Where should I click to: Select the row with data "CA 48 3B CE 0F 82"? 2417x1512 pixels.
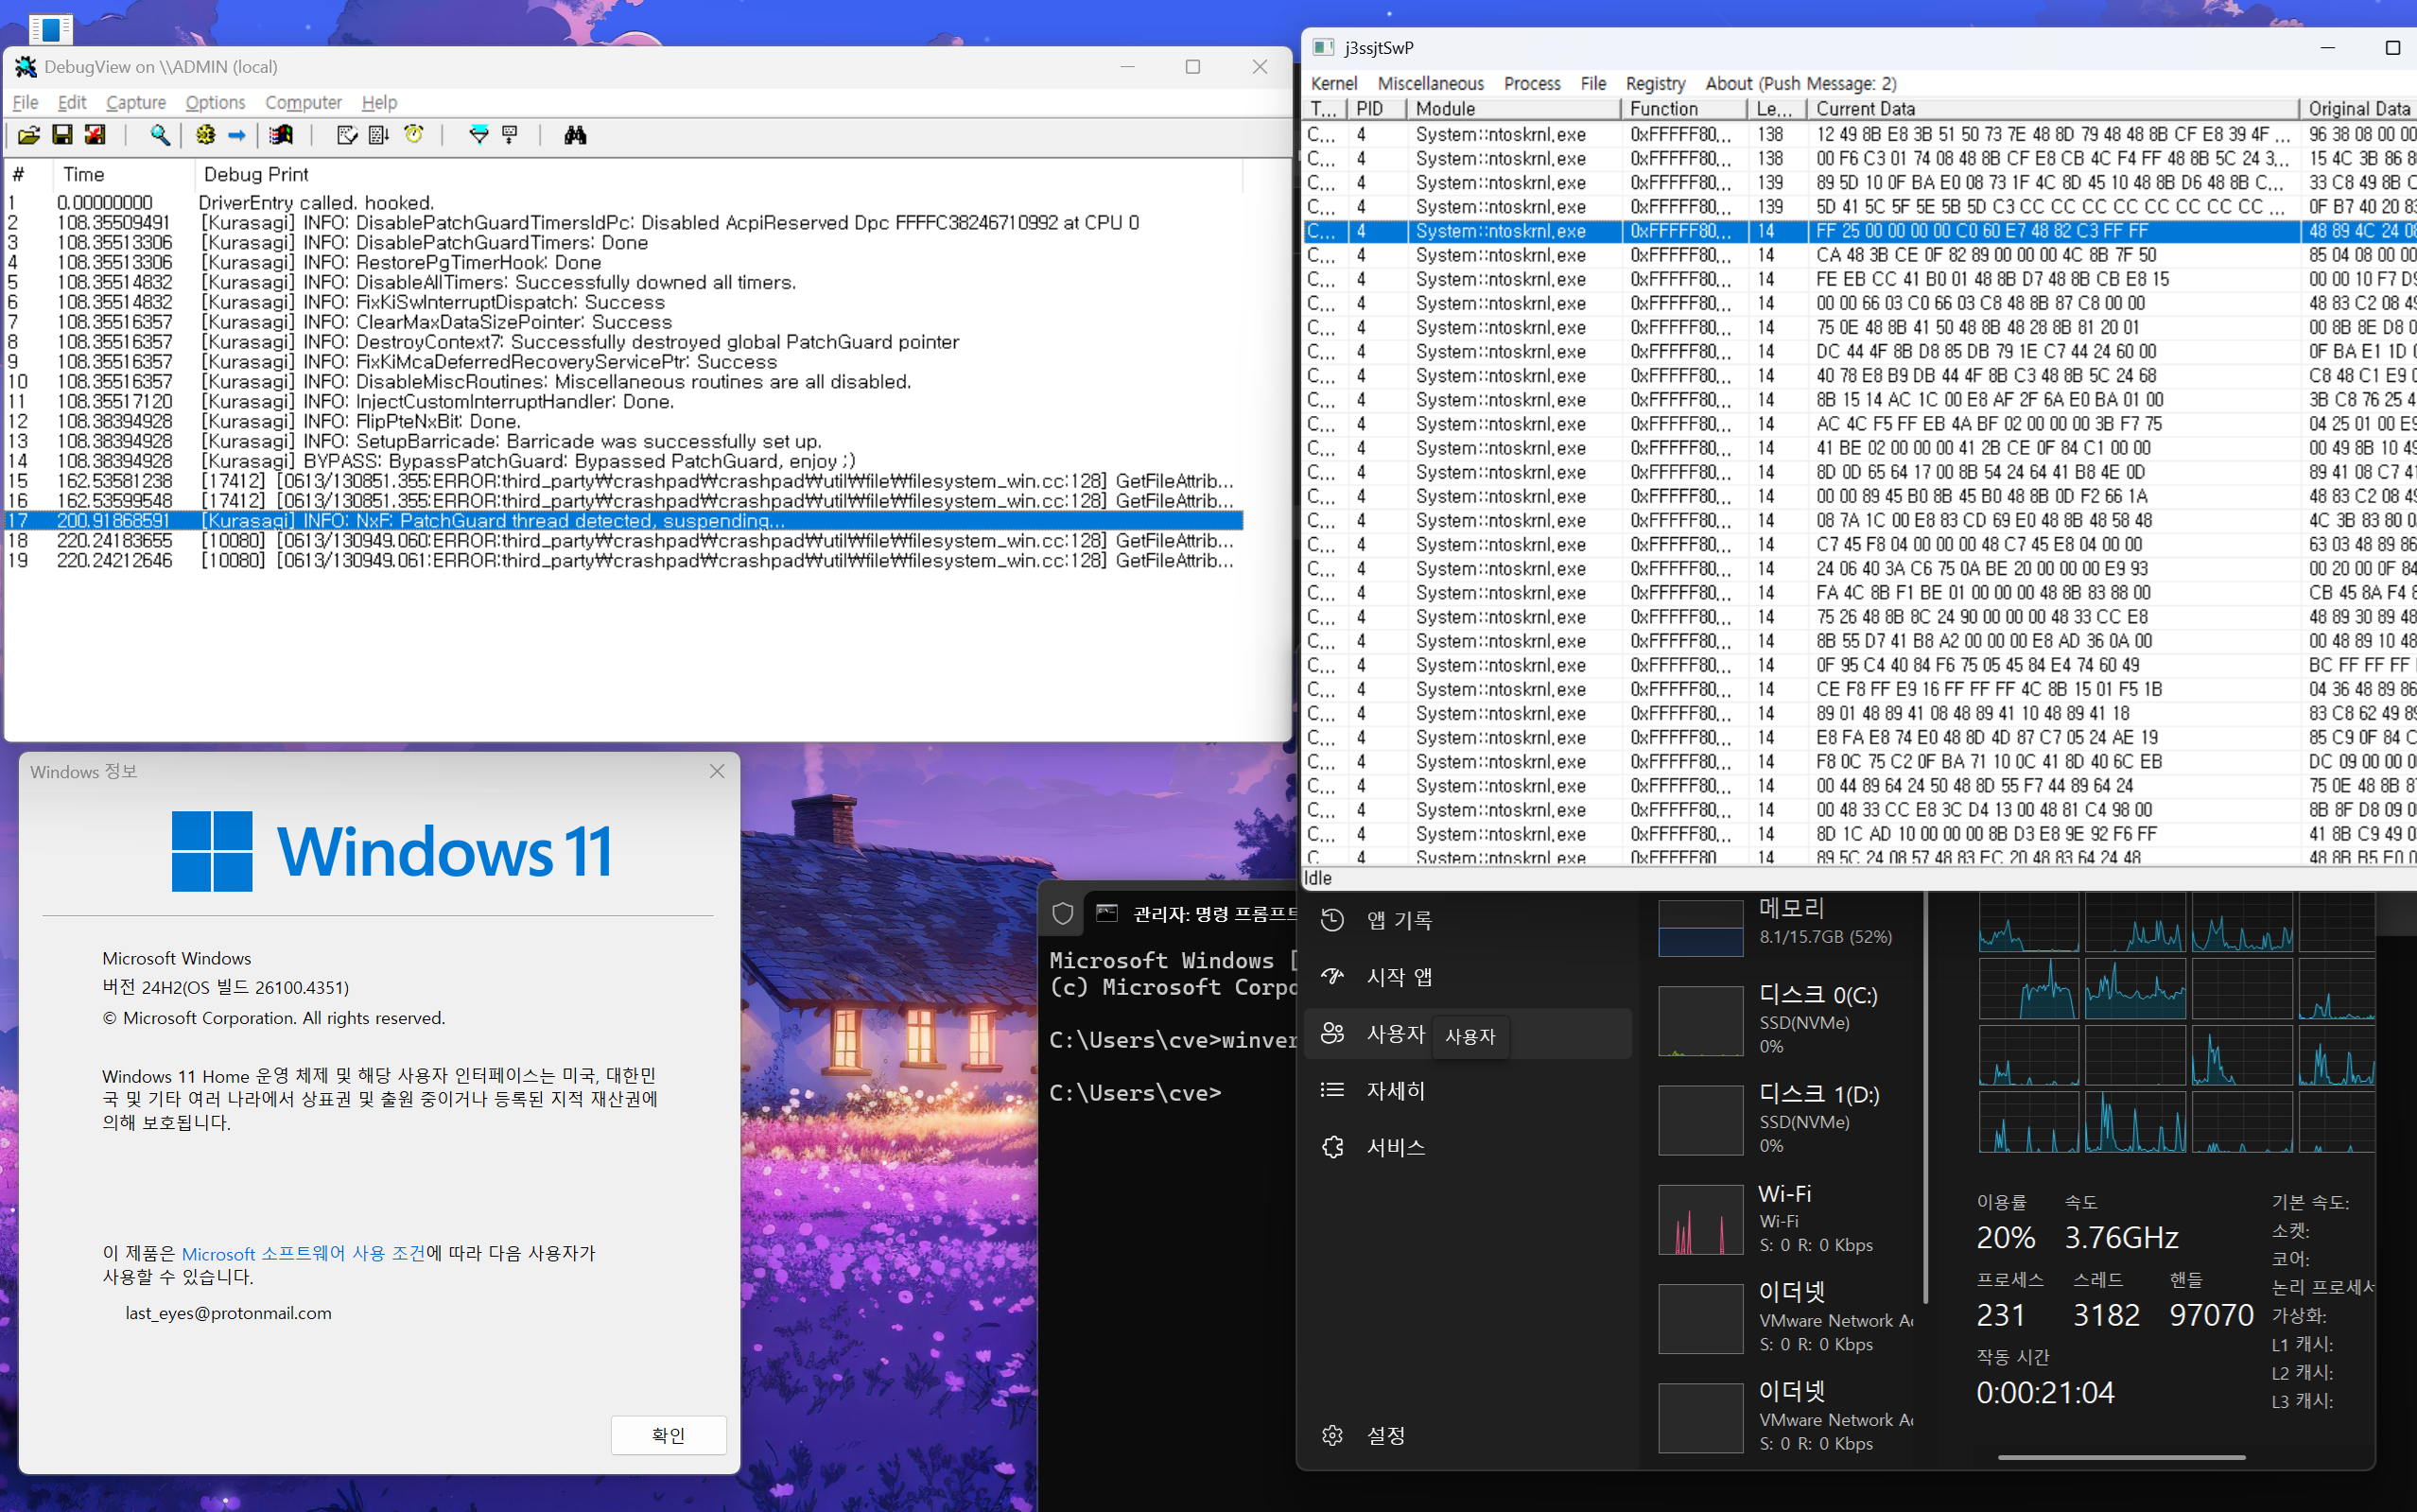tap(1860, 255)
